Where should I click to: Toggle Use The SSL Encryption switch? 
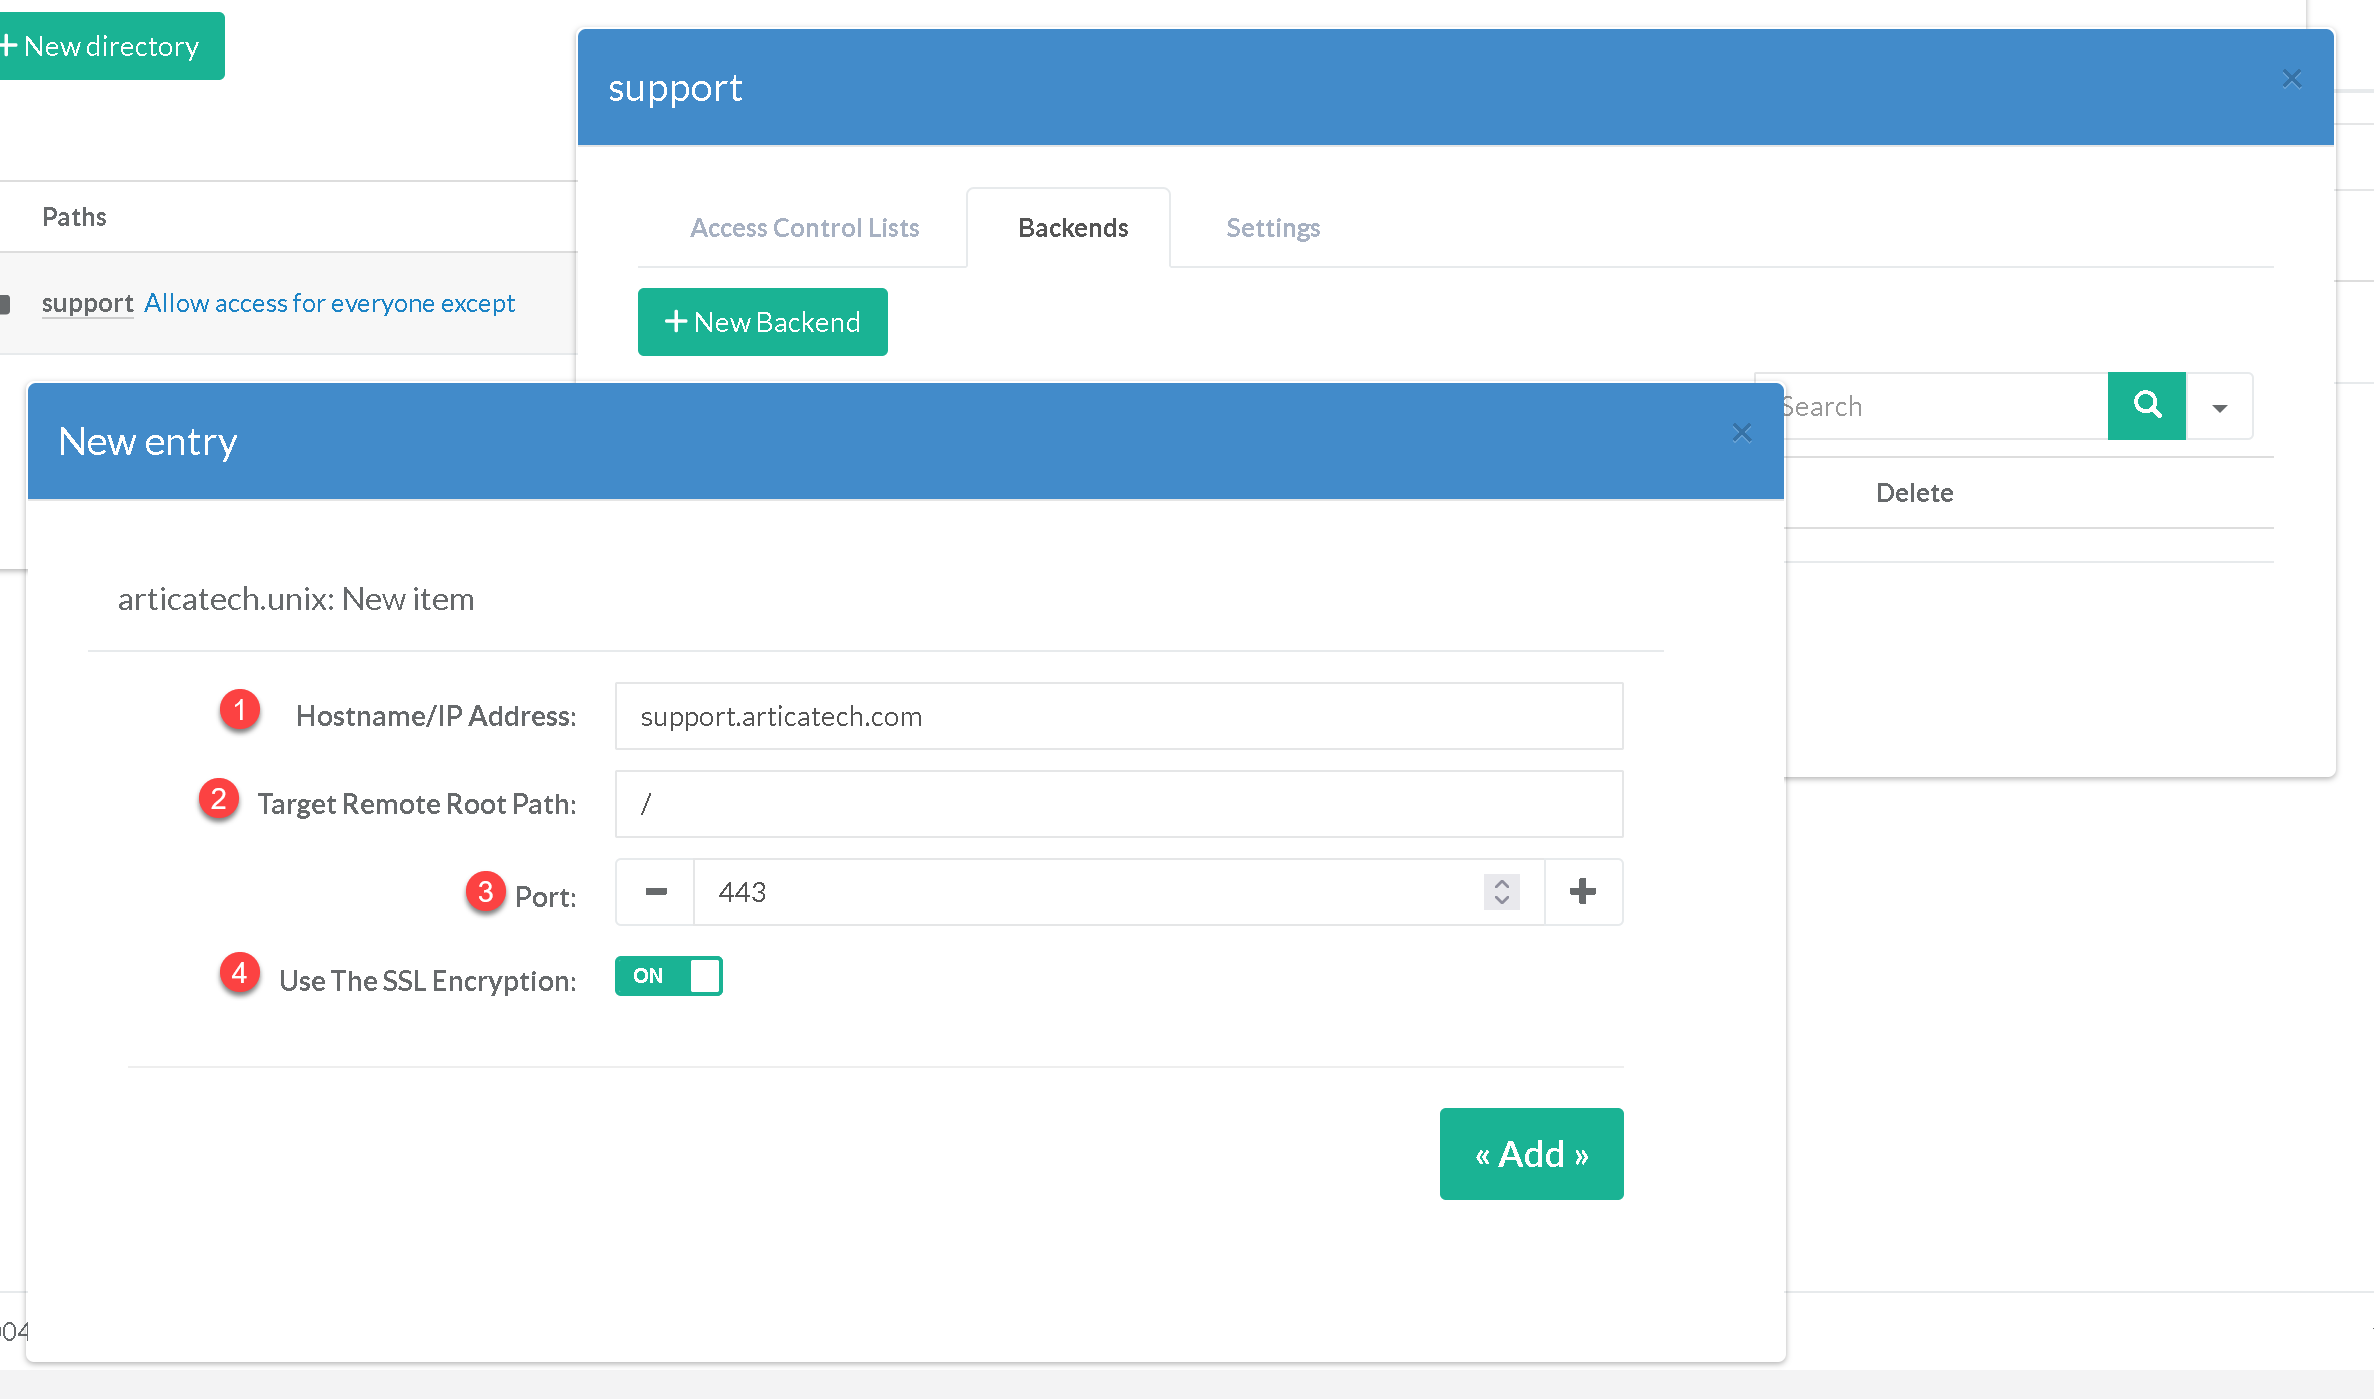[x=668, y=976]
